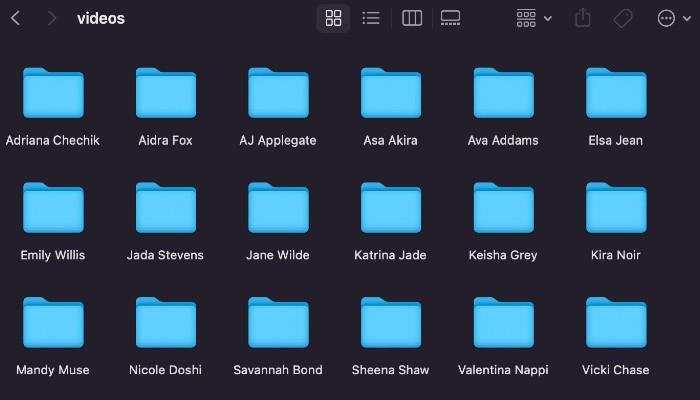Select the Kira Noir folder icon
Screen dimensions: 700x400
(616, 208)
